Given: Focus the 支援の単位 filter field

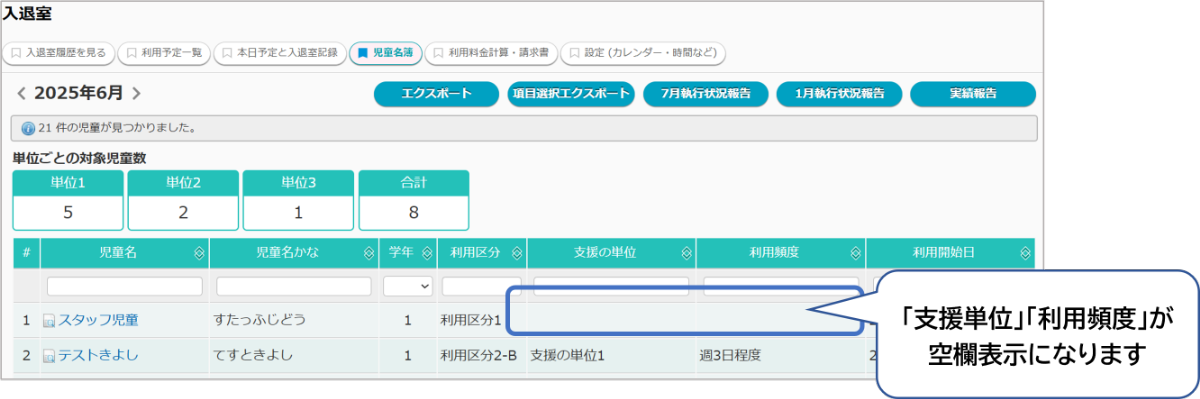Looking at the screenshot, I should point(611,286).
